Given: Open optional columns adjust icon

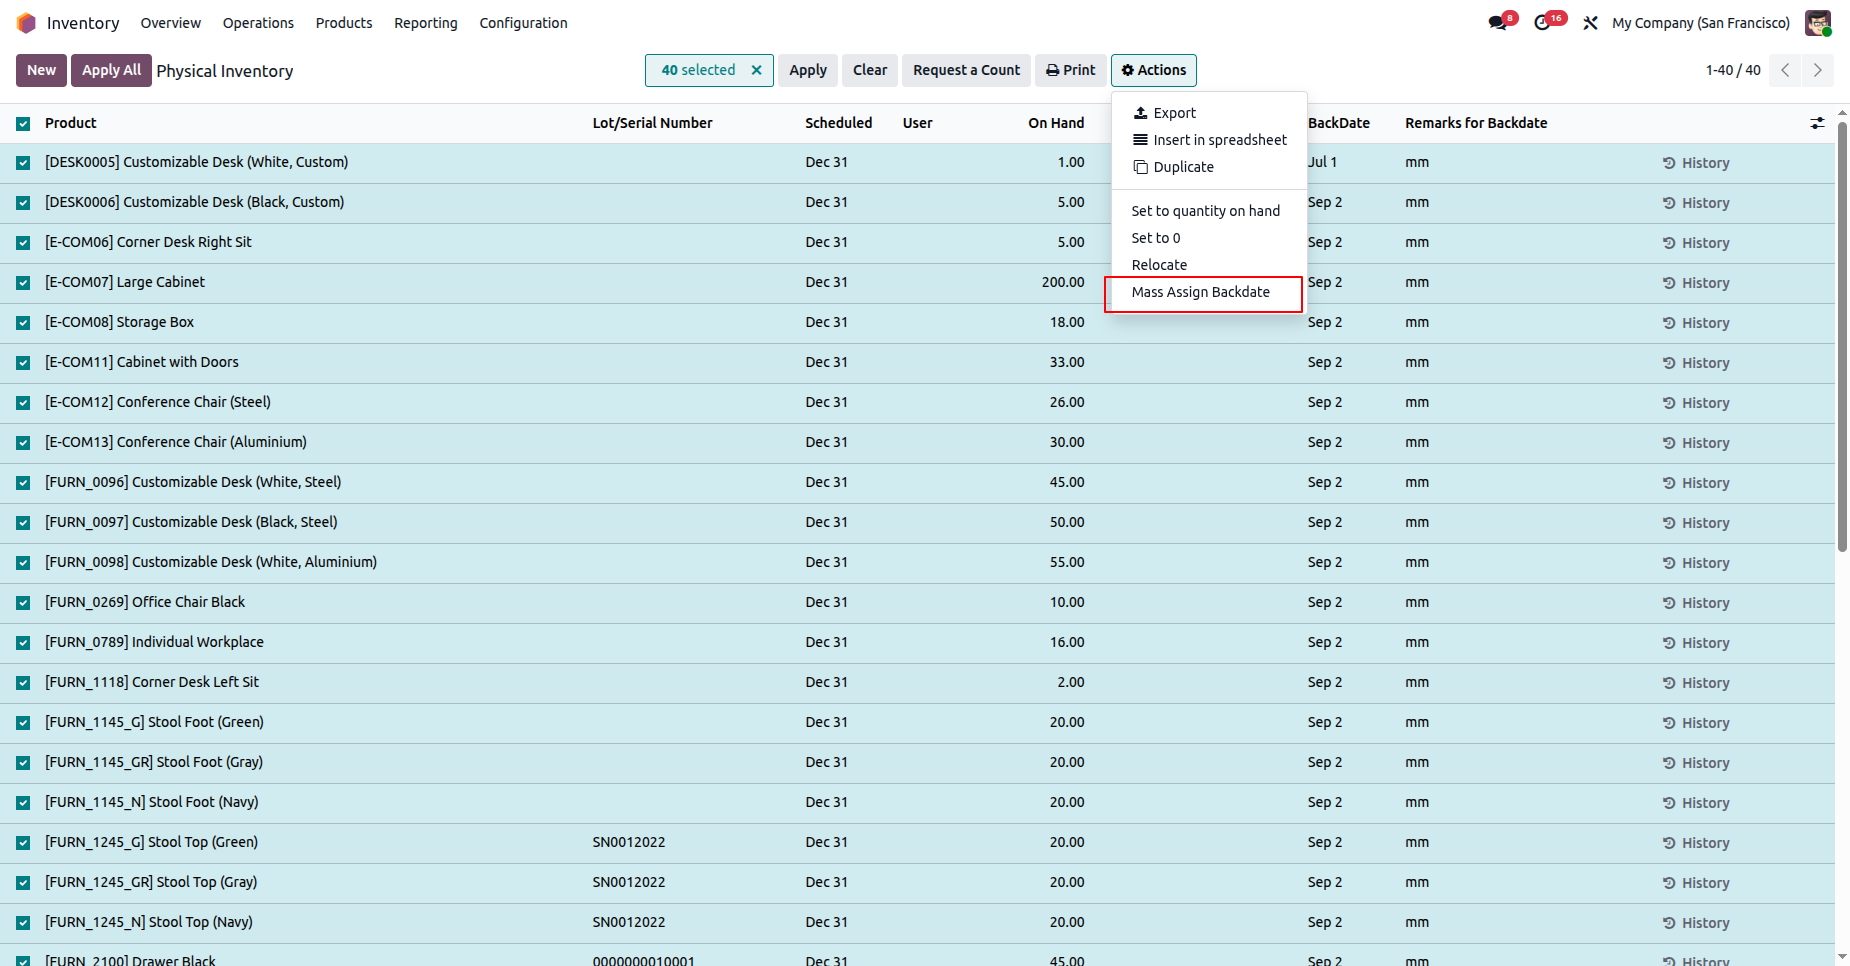Looking at the screenshot, I should pyautogui.click(x=1817, y=123).
